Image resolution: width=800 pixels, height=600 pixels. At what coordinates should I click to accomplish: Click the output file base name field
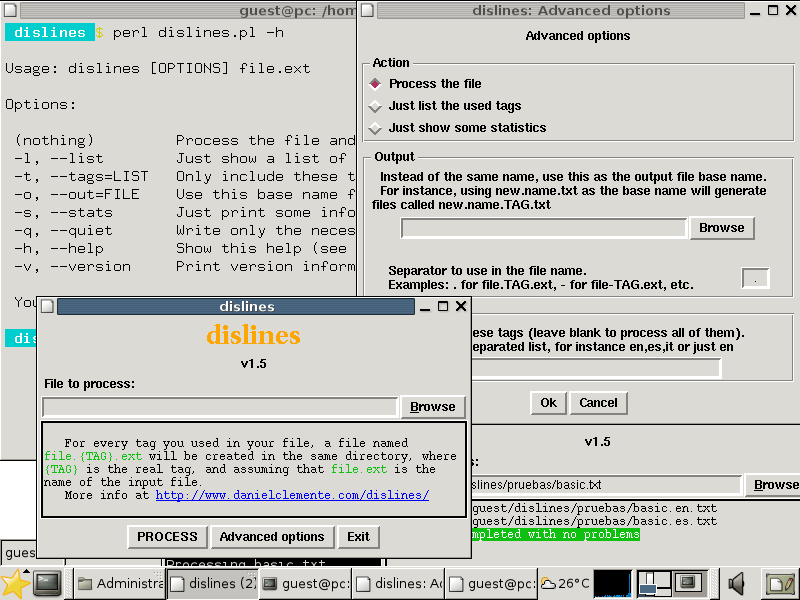(x=544, y=228)
